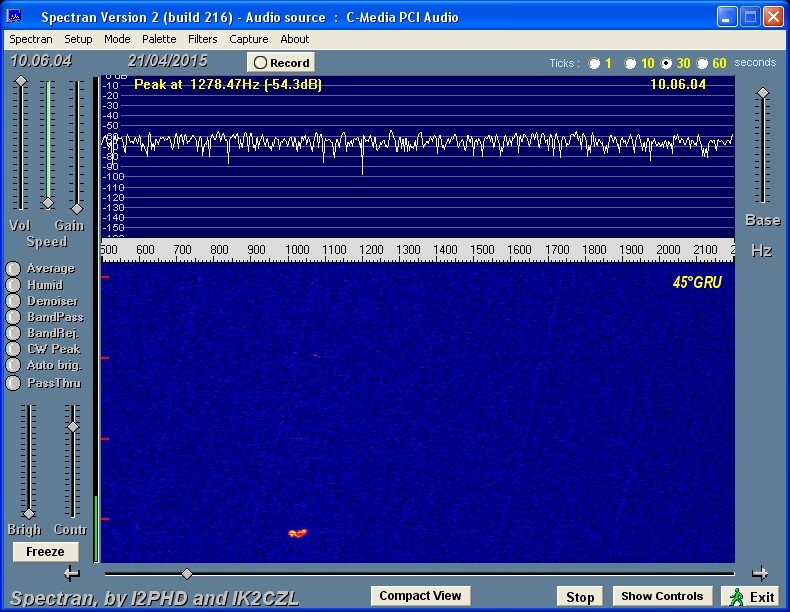The height and width of the screenshot is (612, 790).
Task: Click the Record button
Action: [281, 62]
